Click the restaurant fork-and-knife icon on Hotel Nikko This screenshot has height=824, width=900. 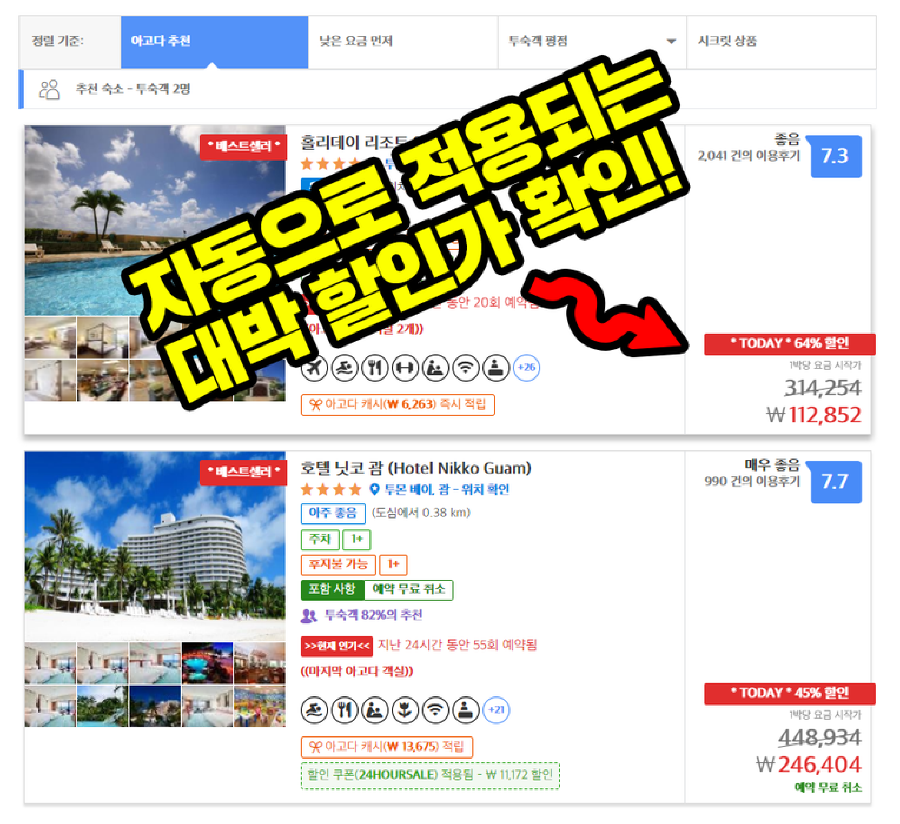coord(344,710)
